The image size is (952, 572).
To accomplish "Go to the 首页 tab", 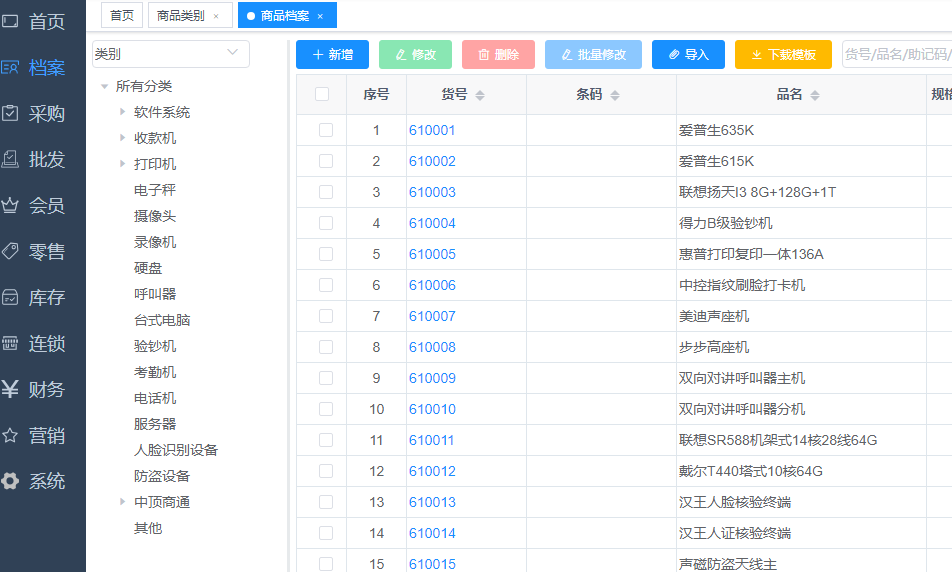I will click(x=122, y=15).
